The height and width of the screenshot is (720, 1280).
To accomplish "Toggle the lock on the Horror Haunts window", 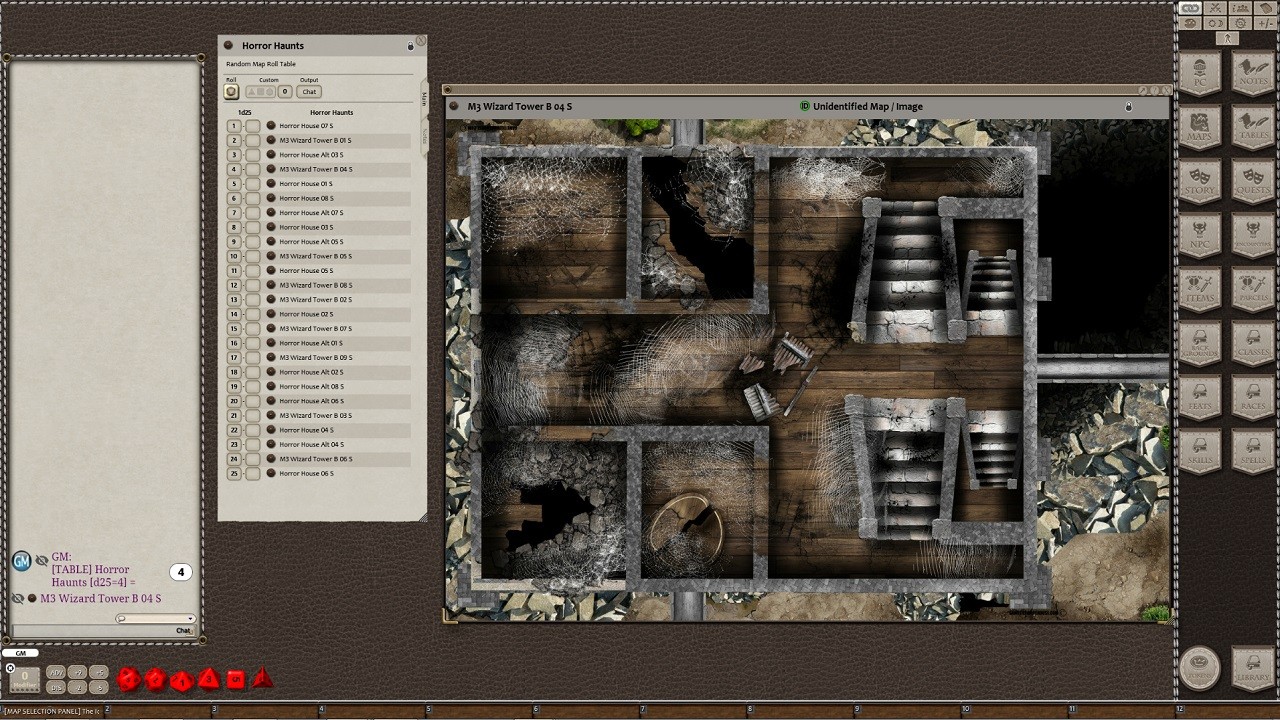I will point(410,45).
